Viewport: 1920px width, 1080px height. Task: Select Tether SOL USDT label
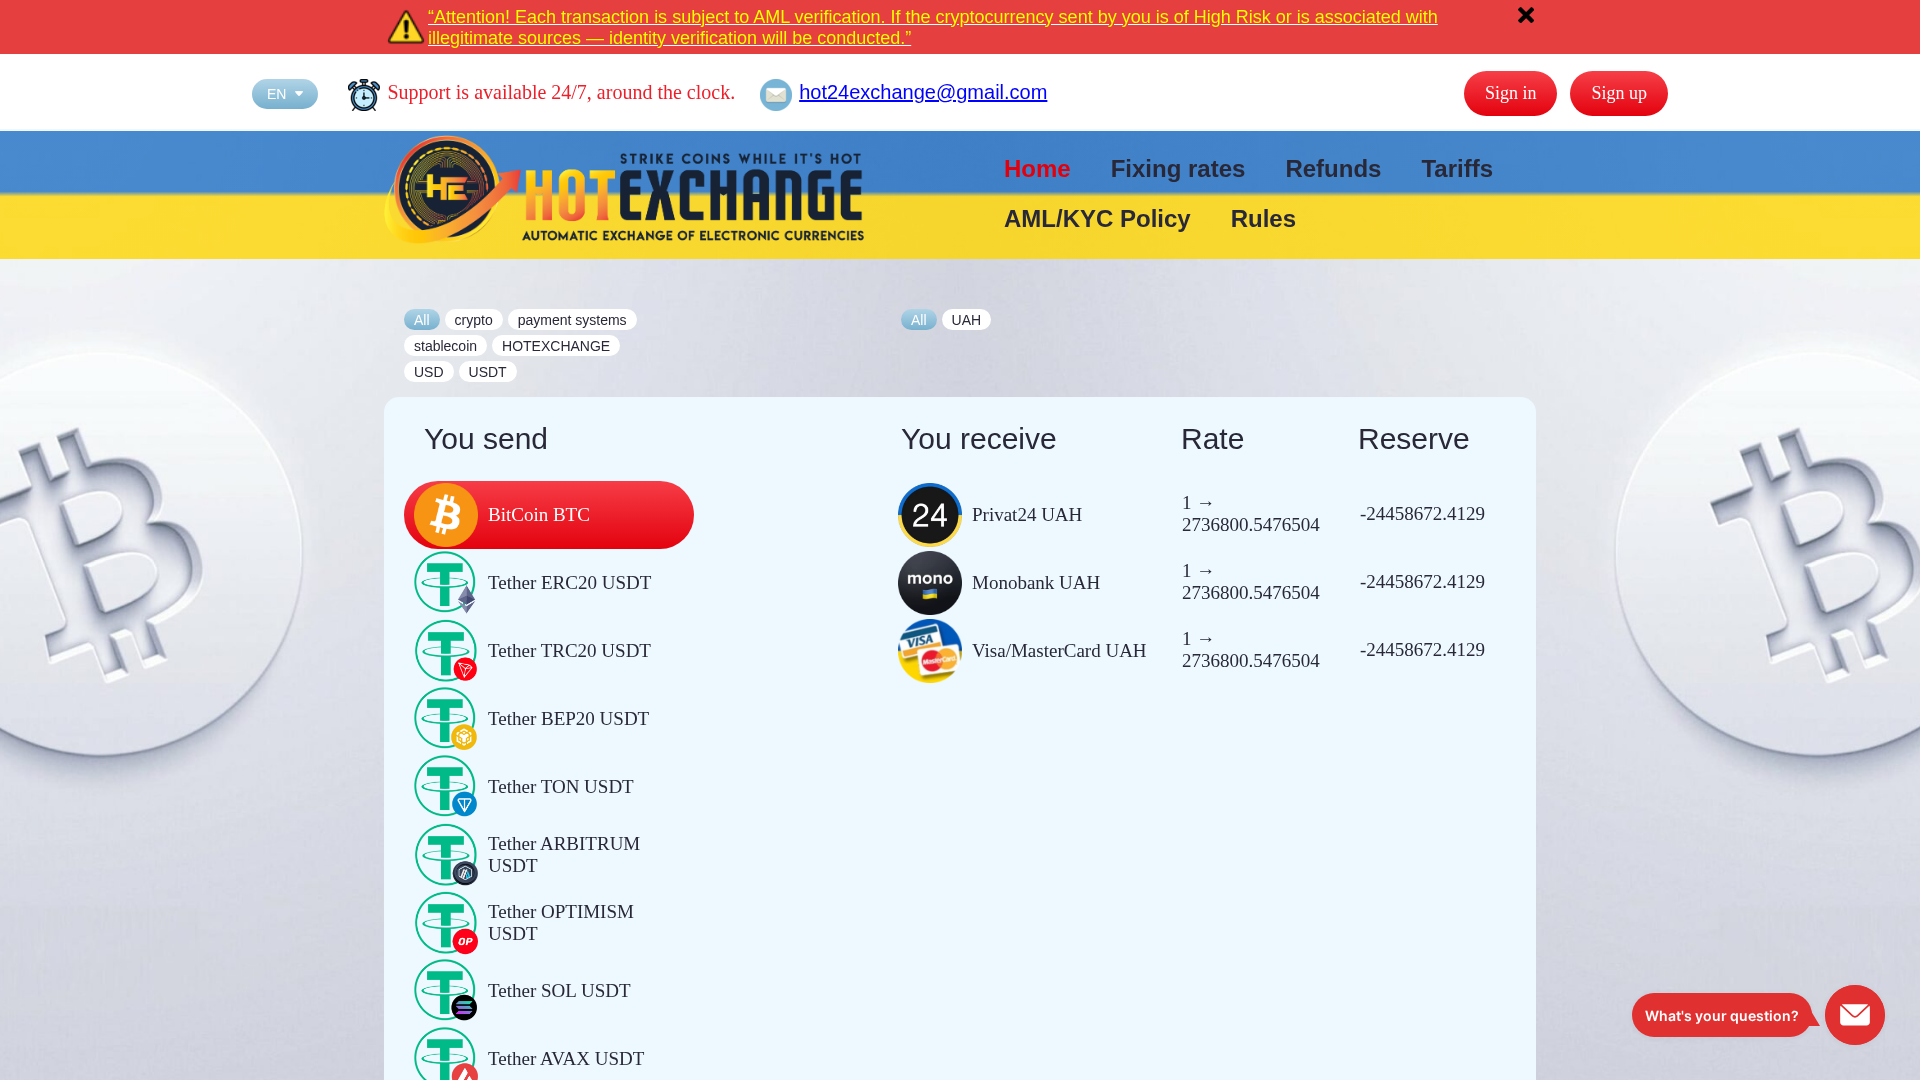(559, 991)
